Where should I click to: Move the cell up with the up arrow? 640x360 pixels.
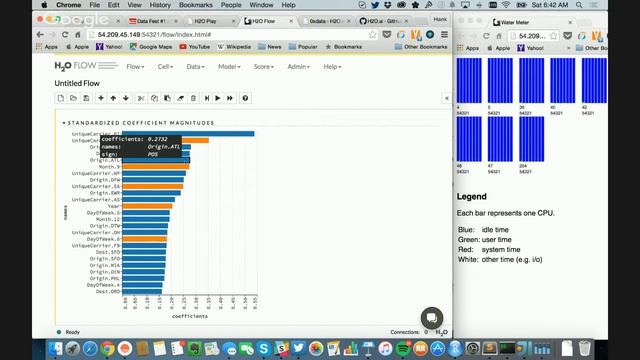(x=113, y=98)
